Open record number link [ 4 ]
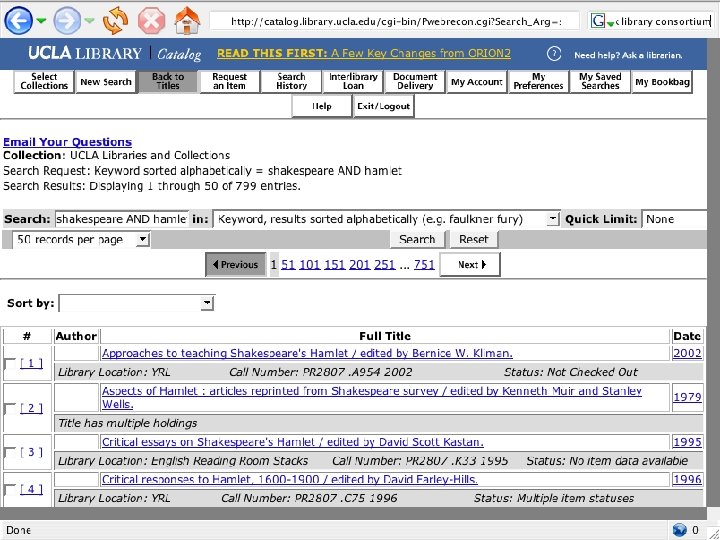The height and width of the screenshot is (540, 720). tap(31, 489)
